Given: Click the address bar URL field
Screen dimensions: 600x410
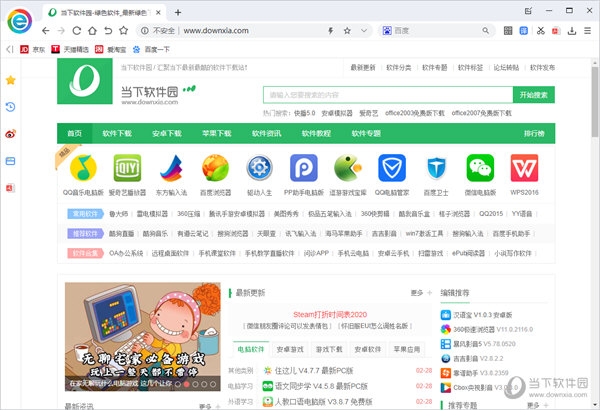Looking at the screenshot, I should (253, 31).
